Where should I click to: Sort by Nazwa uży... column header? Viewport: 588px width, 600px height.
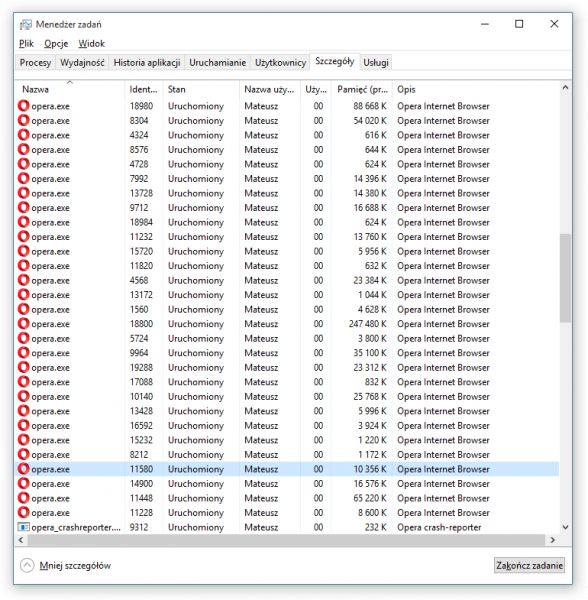pyautogui.click(x=270, y=89)
